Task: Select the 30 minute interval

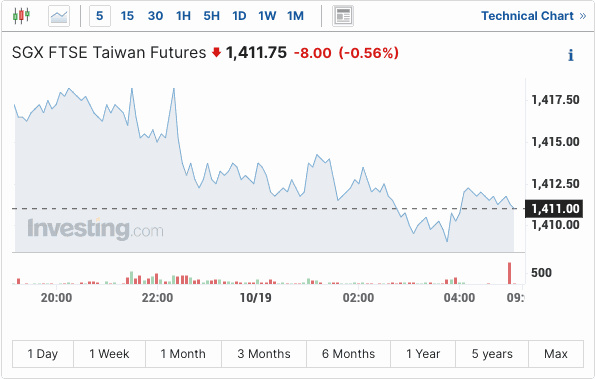Action: tap(155, 16)
